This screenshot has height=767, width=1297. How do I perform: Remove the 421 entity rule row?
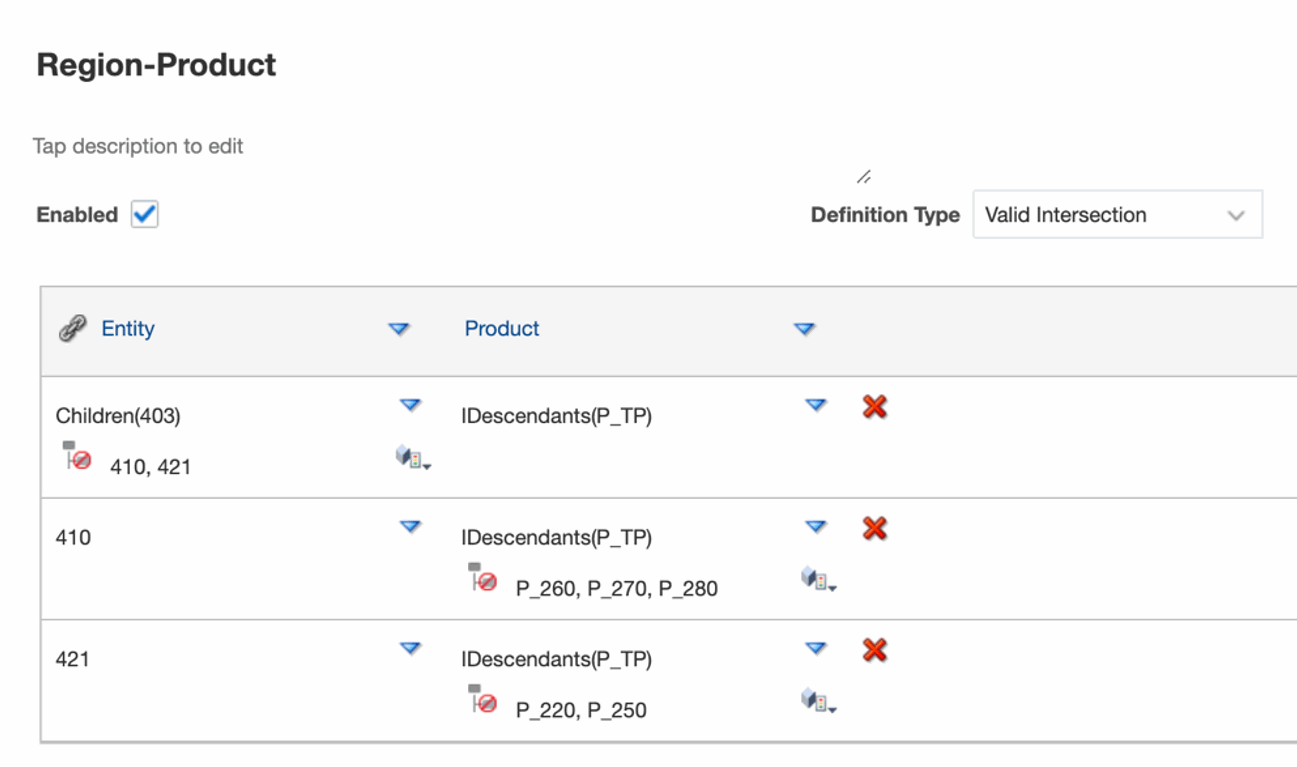(x=875, y=650)
